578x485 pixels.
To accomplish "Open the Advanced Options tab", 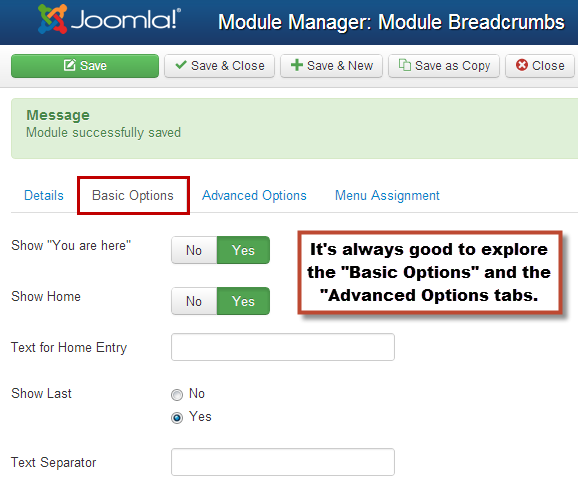I will coord(254,195).
